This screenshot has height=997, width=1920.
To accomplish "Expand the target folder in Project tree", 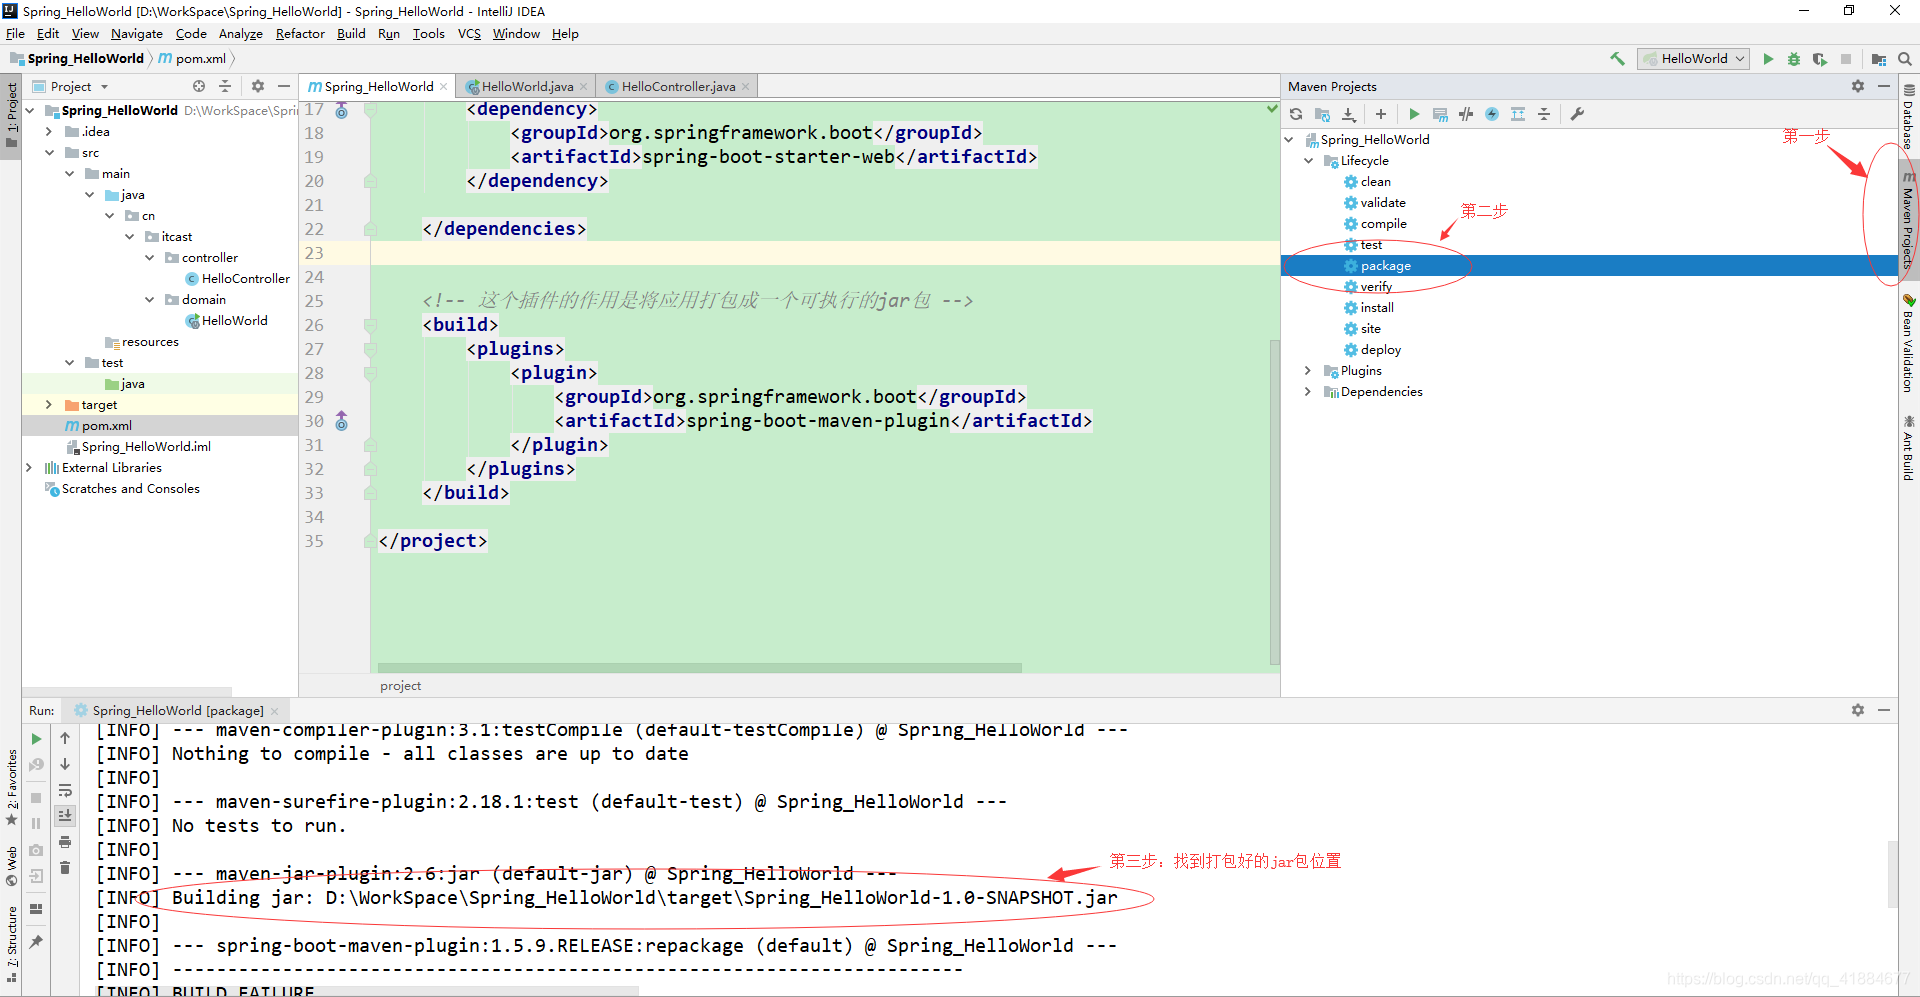I will [49, 405].
